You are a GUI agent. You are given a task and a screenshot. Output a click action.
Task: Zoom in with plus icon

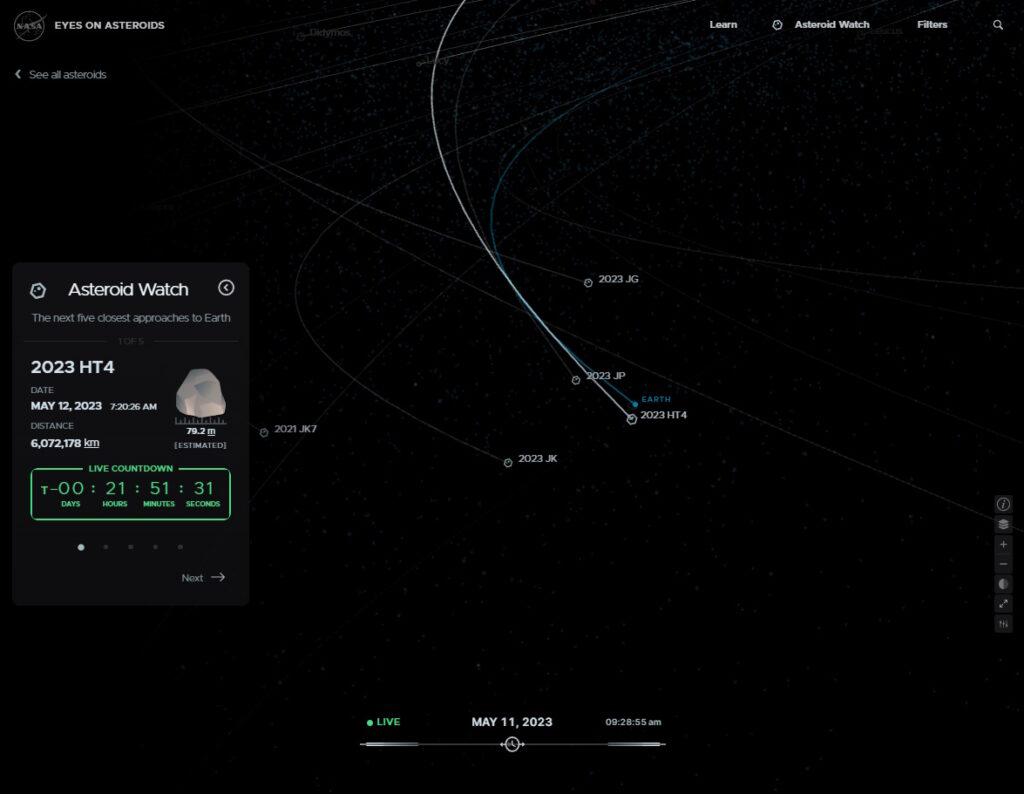click(x=1003, y=545)
